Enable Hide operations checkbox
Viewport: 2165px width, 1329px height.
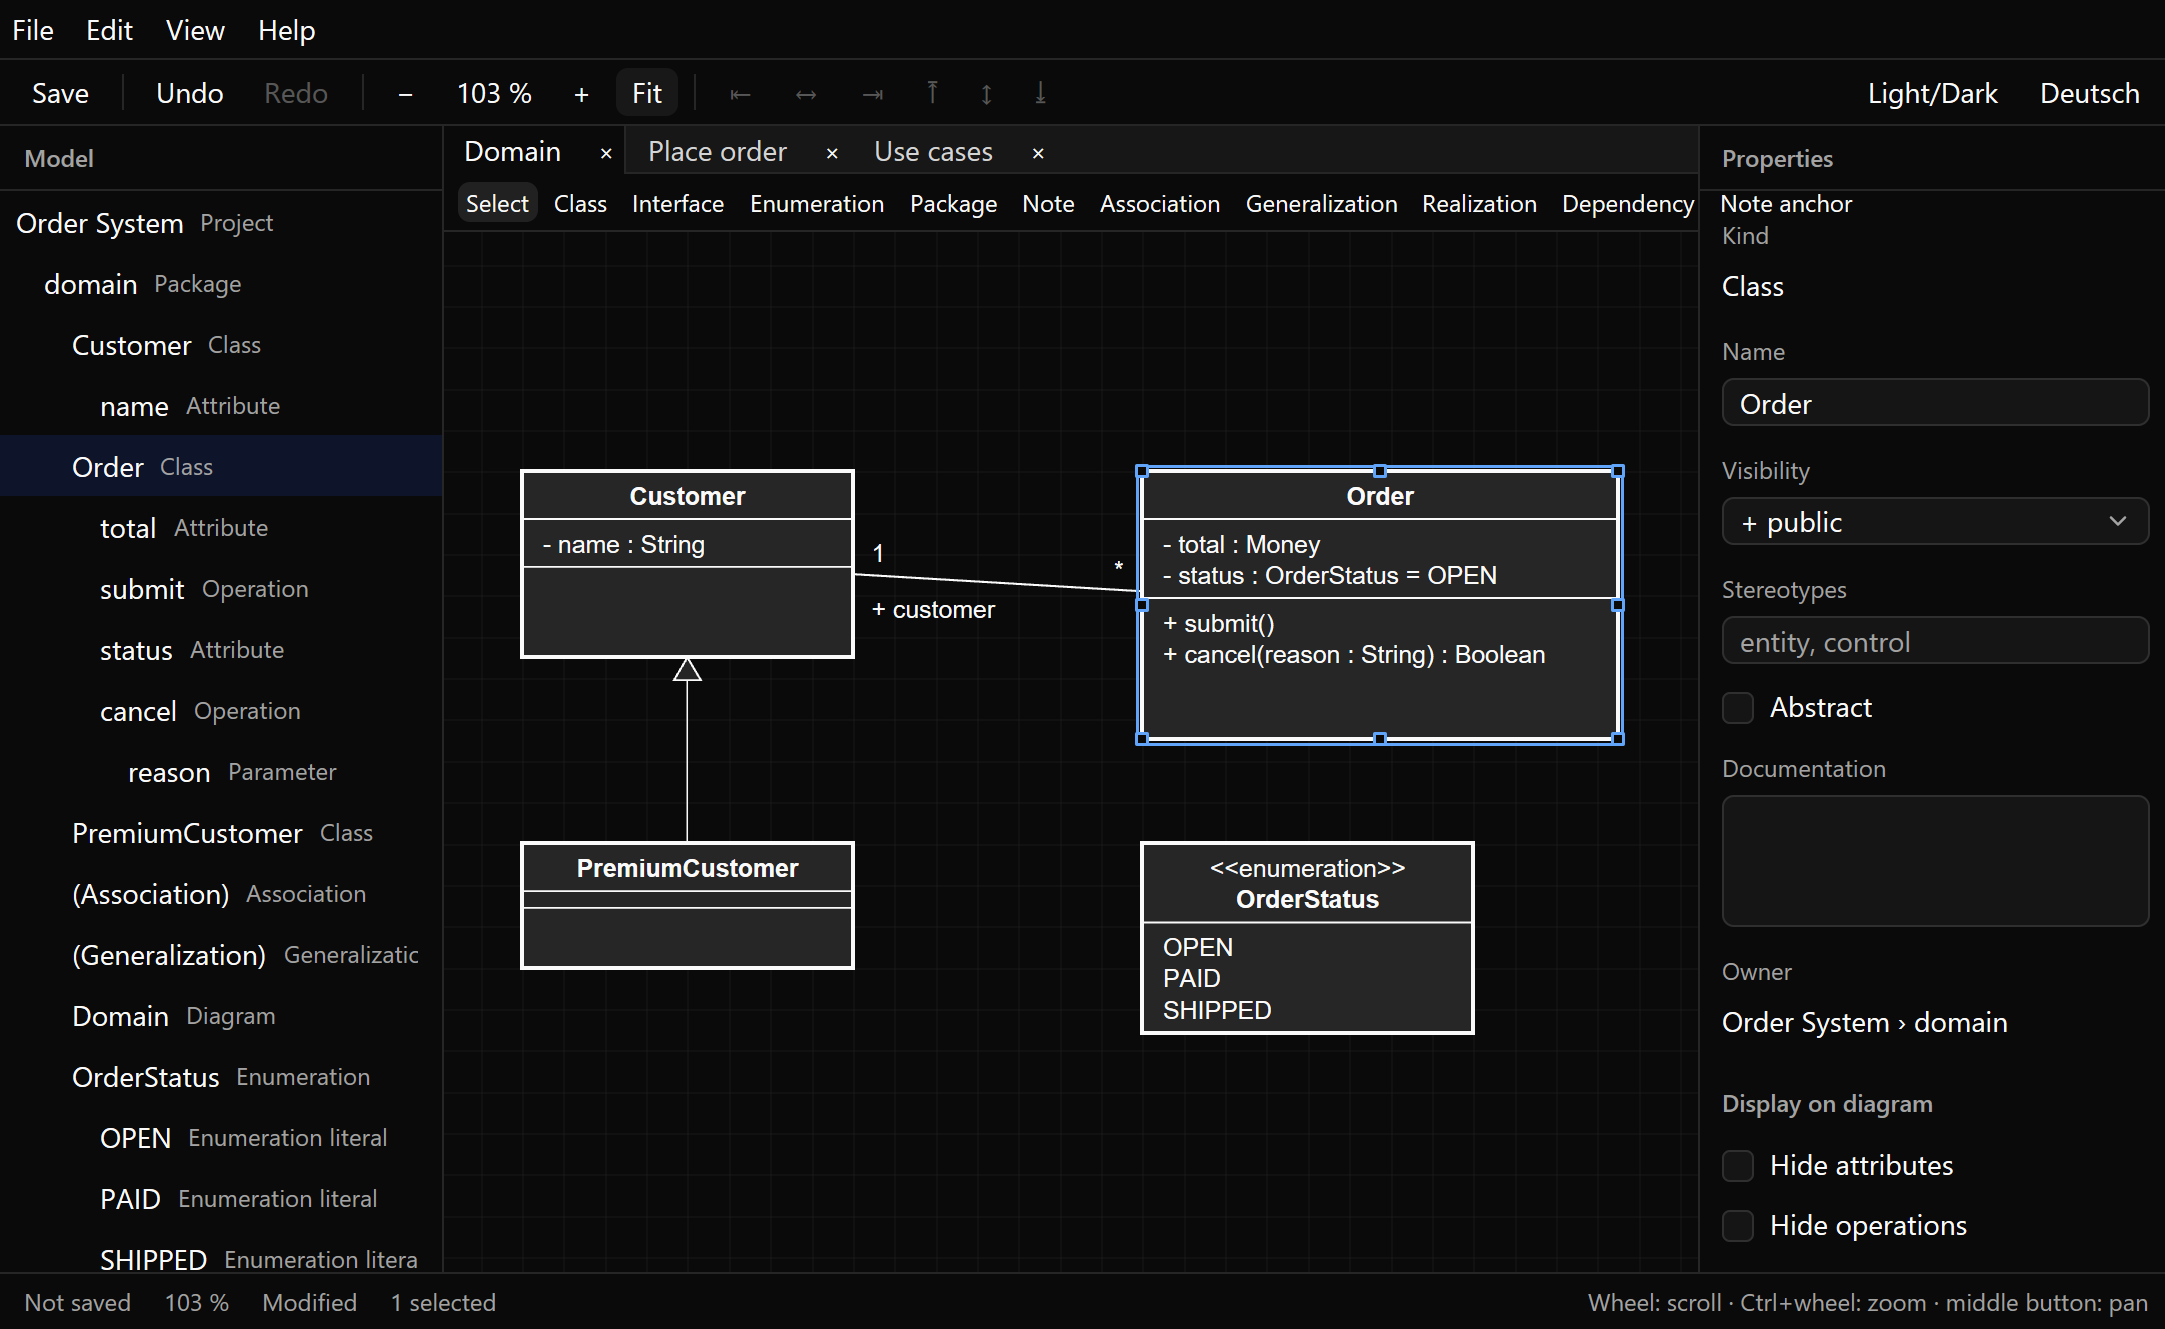click(x=1738, y=1226)
